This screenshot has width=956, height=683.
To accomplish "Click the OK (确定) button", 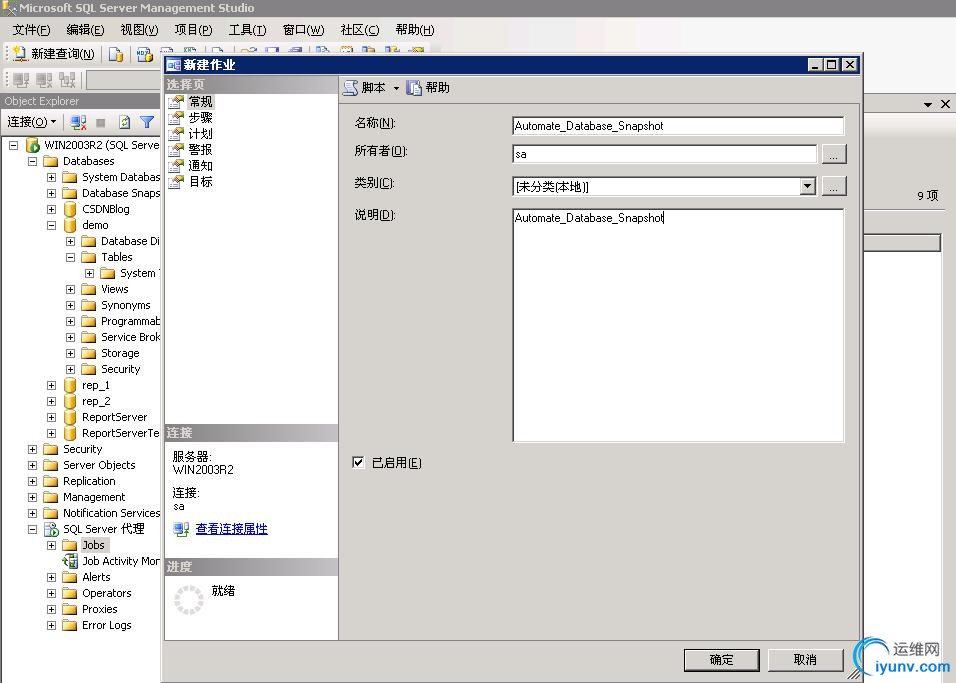I will pyautogui.click(x=721, y=659).
